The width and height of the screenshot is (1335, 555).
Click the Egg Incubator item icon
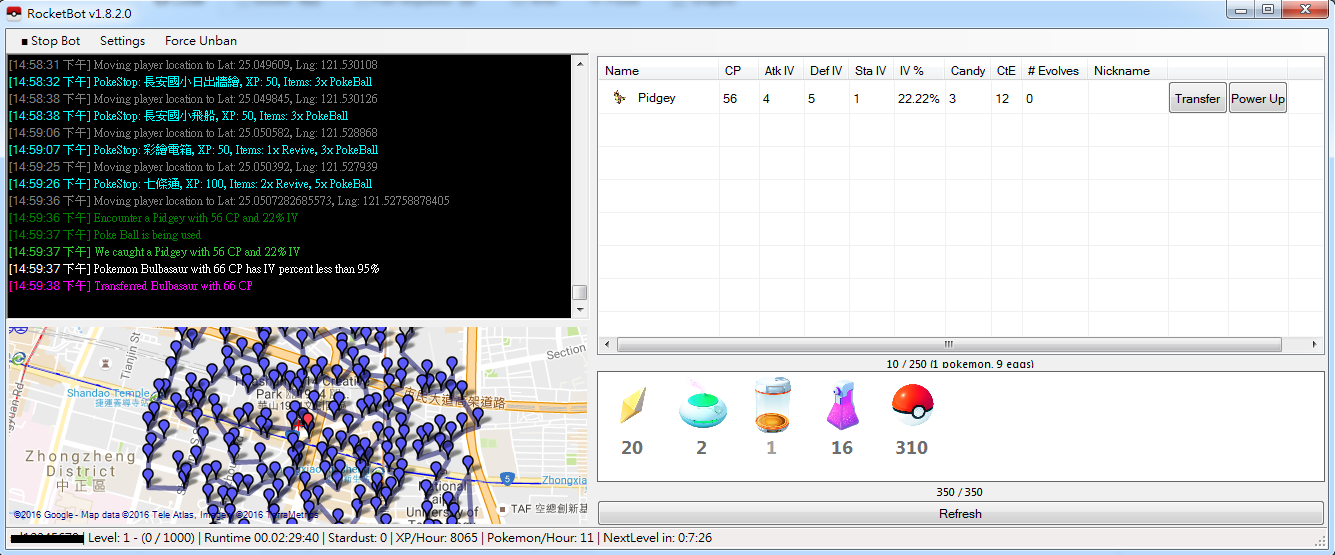point(772,404)
